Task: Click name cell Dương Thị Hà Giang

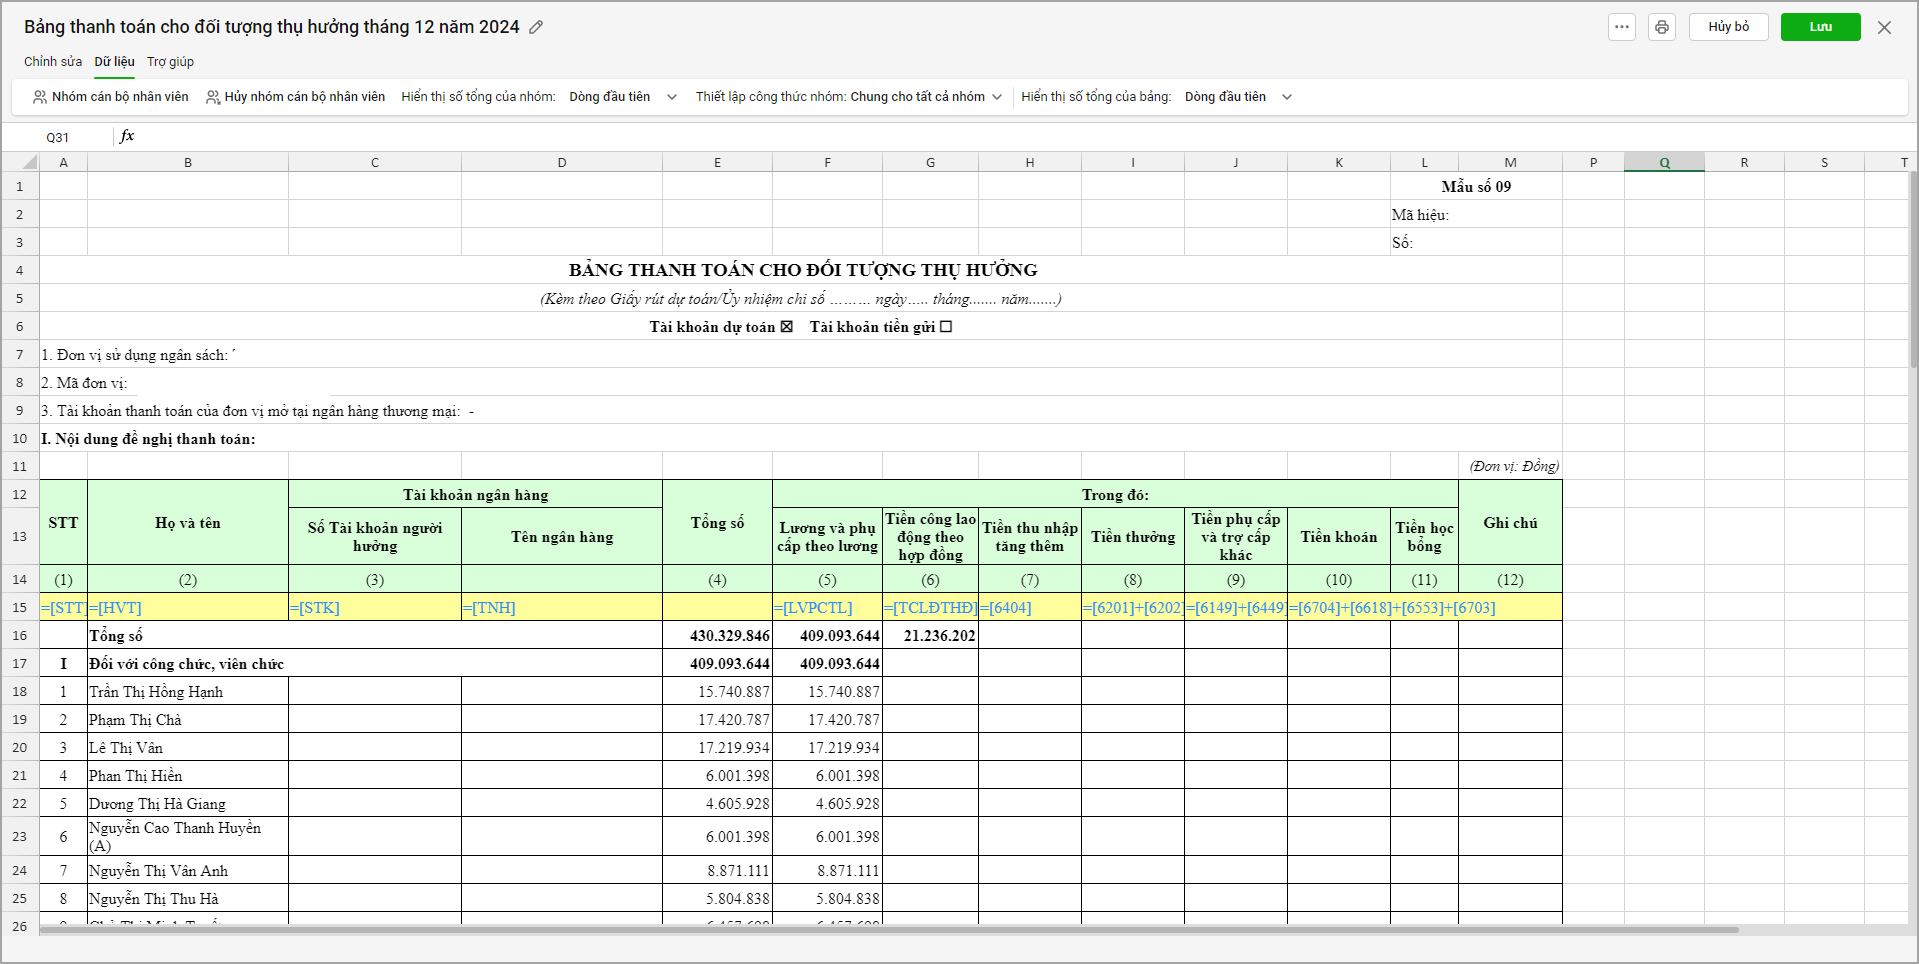Action: [188, 803]
